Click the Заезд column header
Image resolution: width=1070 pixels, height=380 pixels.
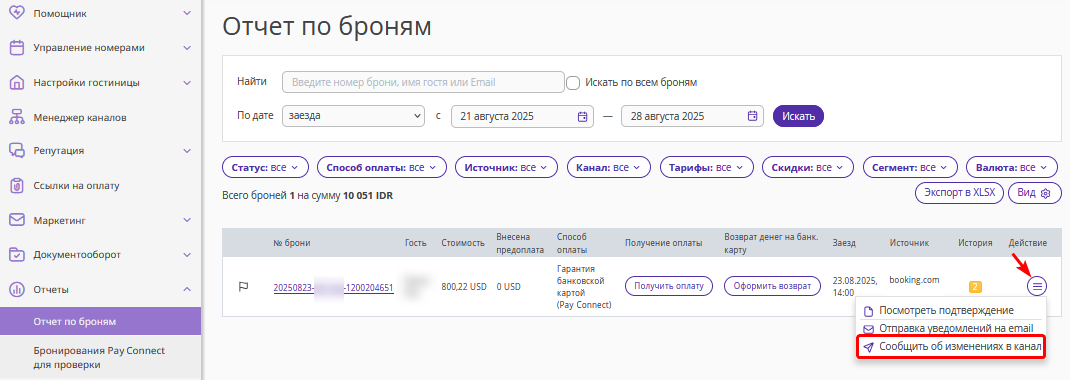tap(843, 242)
